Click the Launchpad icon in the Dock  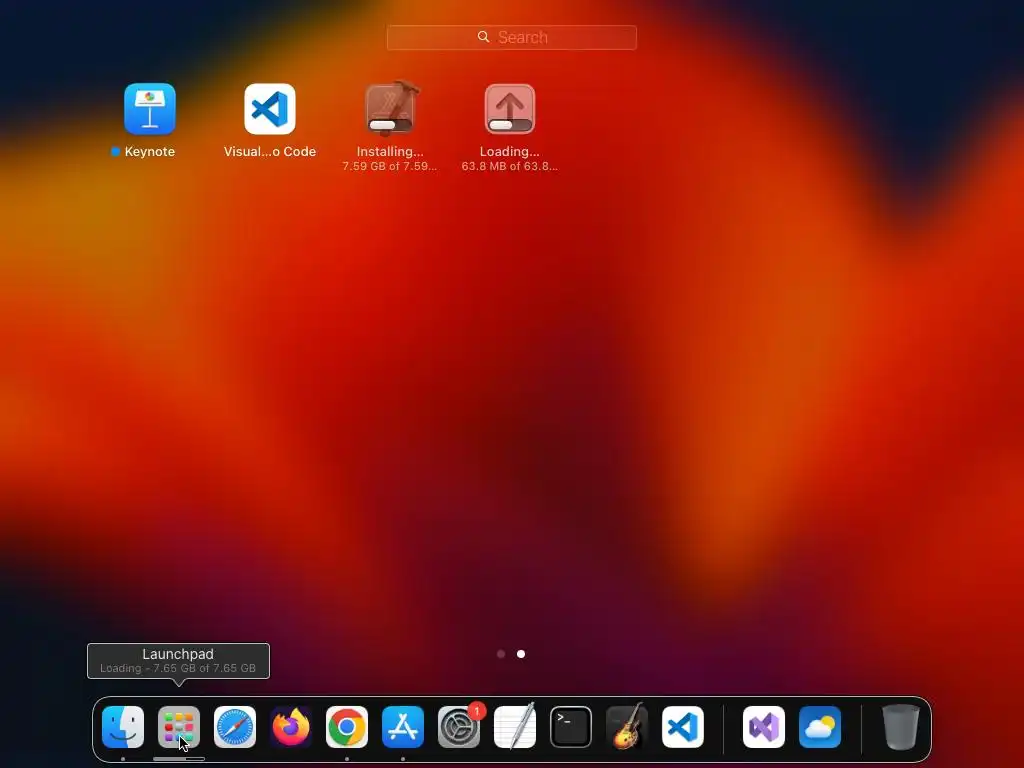pos(179,727)
